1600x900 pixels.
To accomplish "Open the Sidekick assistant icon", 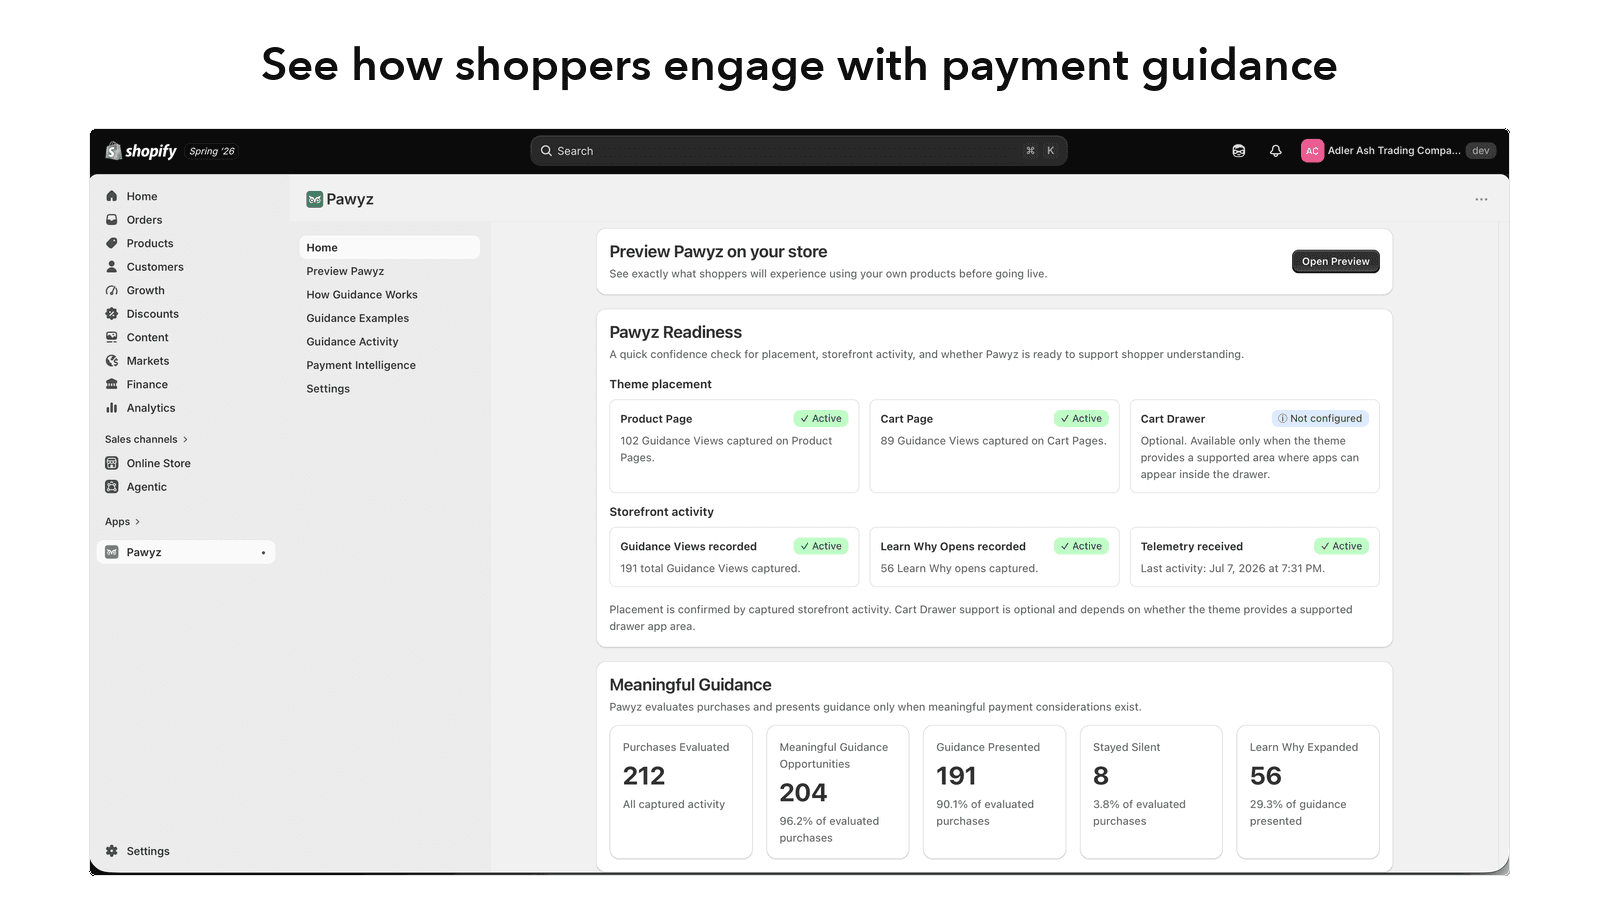I will [x=1239, y=151].
